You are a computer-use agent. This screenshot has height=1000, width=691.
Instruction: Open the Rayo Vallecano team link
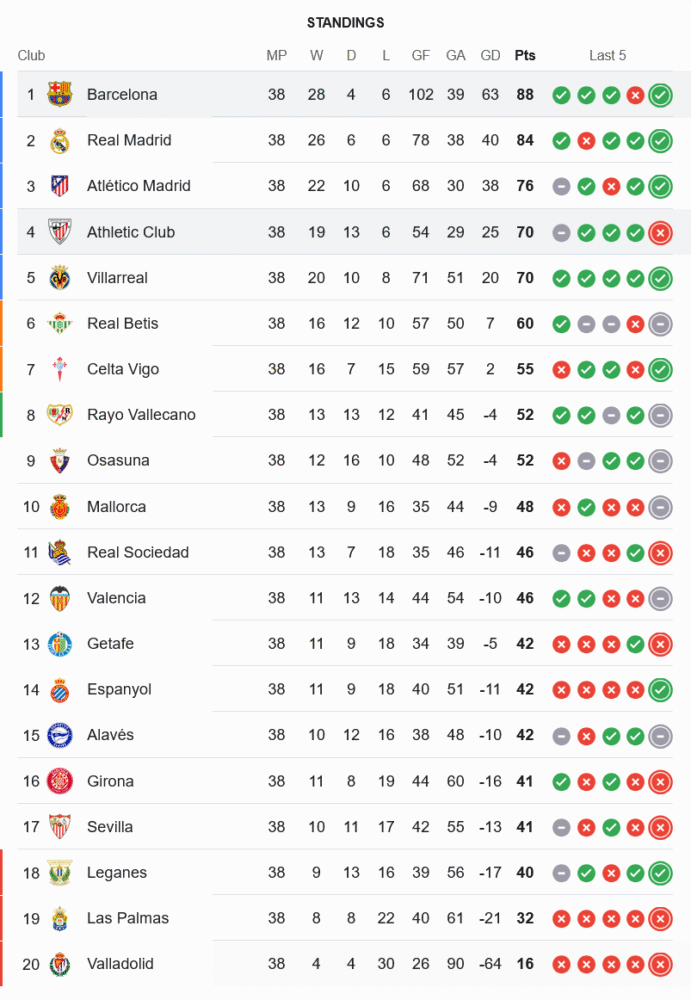(x=141, y=415)
